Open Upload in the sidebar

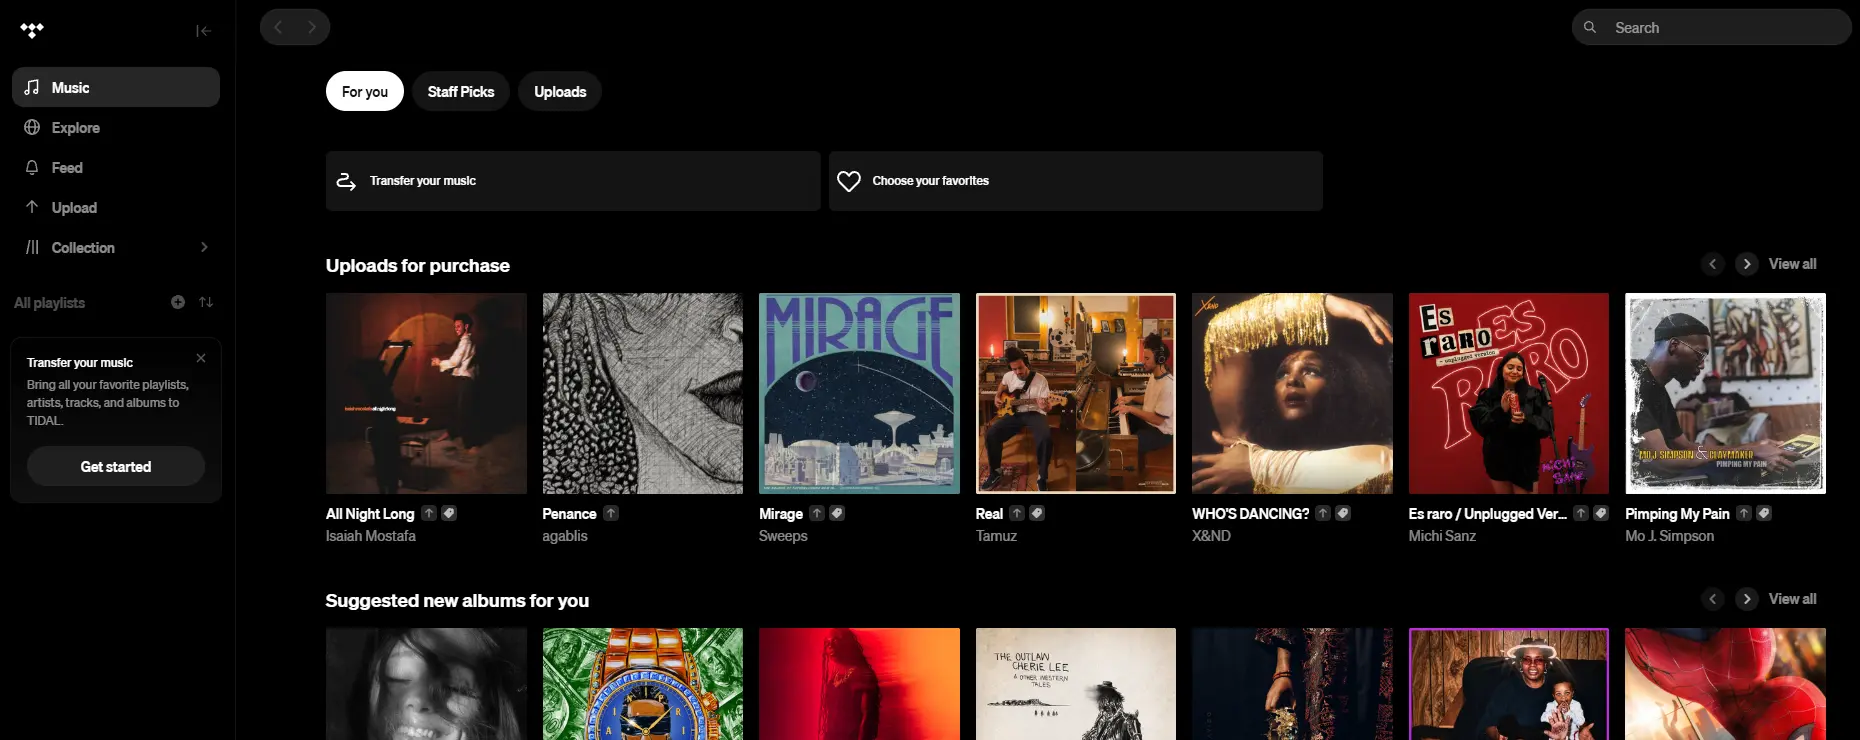coord(116,207)
